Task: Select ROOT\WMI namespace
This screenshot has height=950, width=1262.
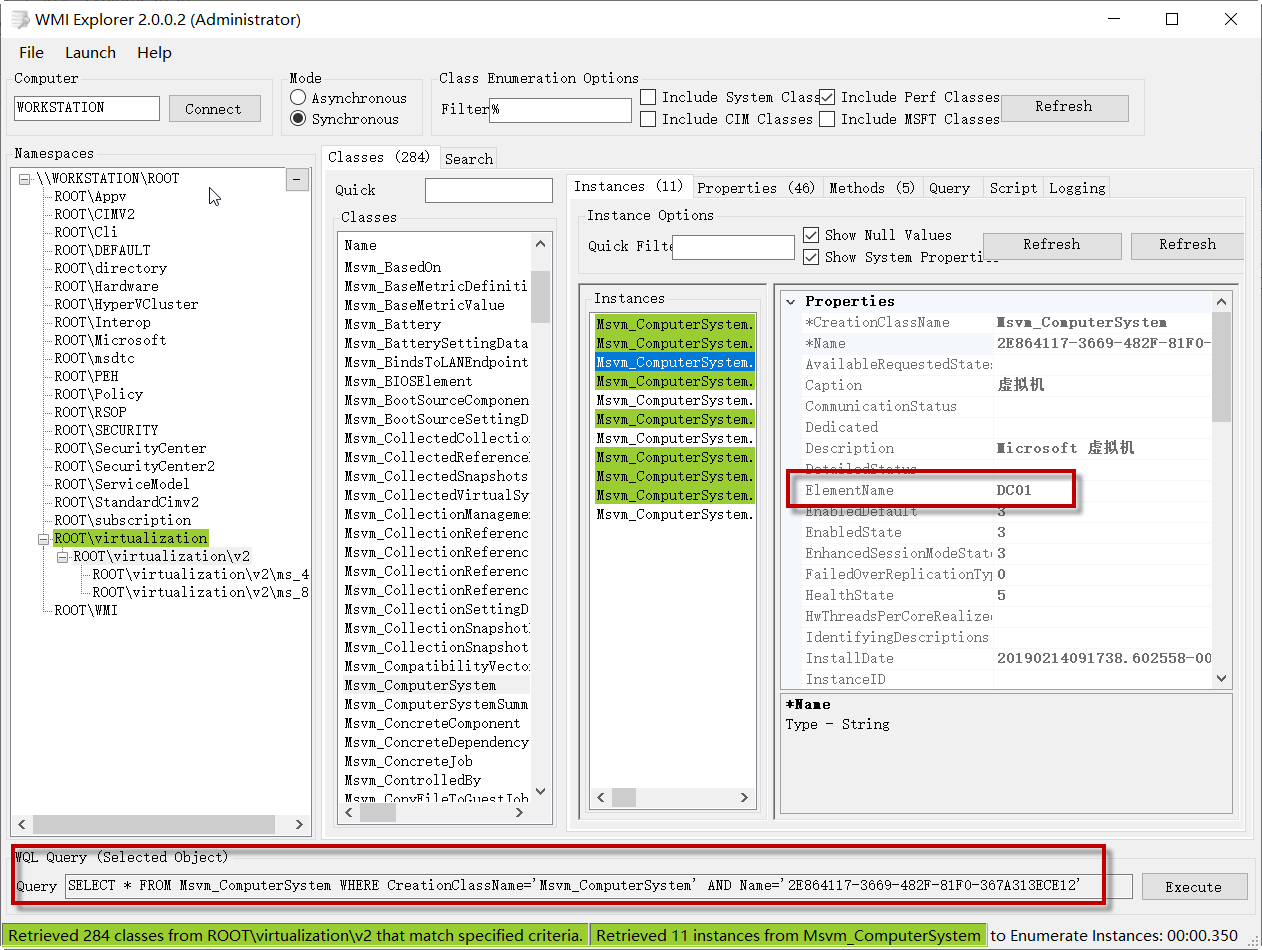Action: (x=85, y=611)
